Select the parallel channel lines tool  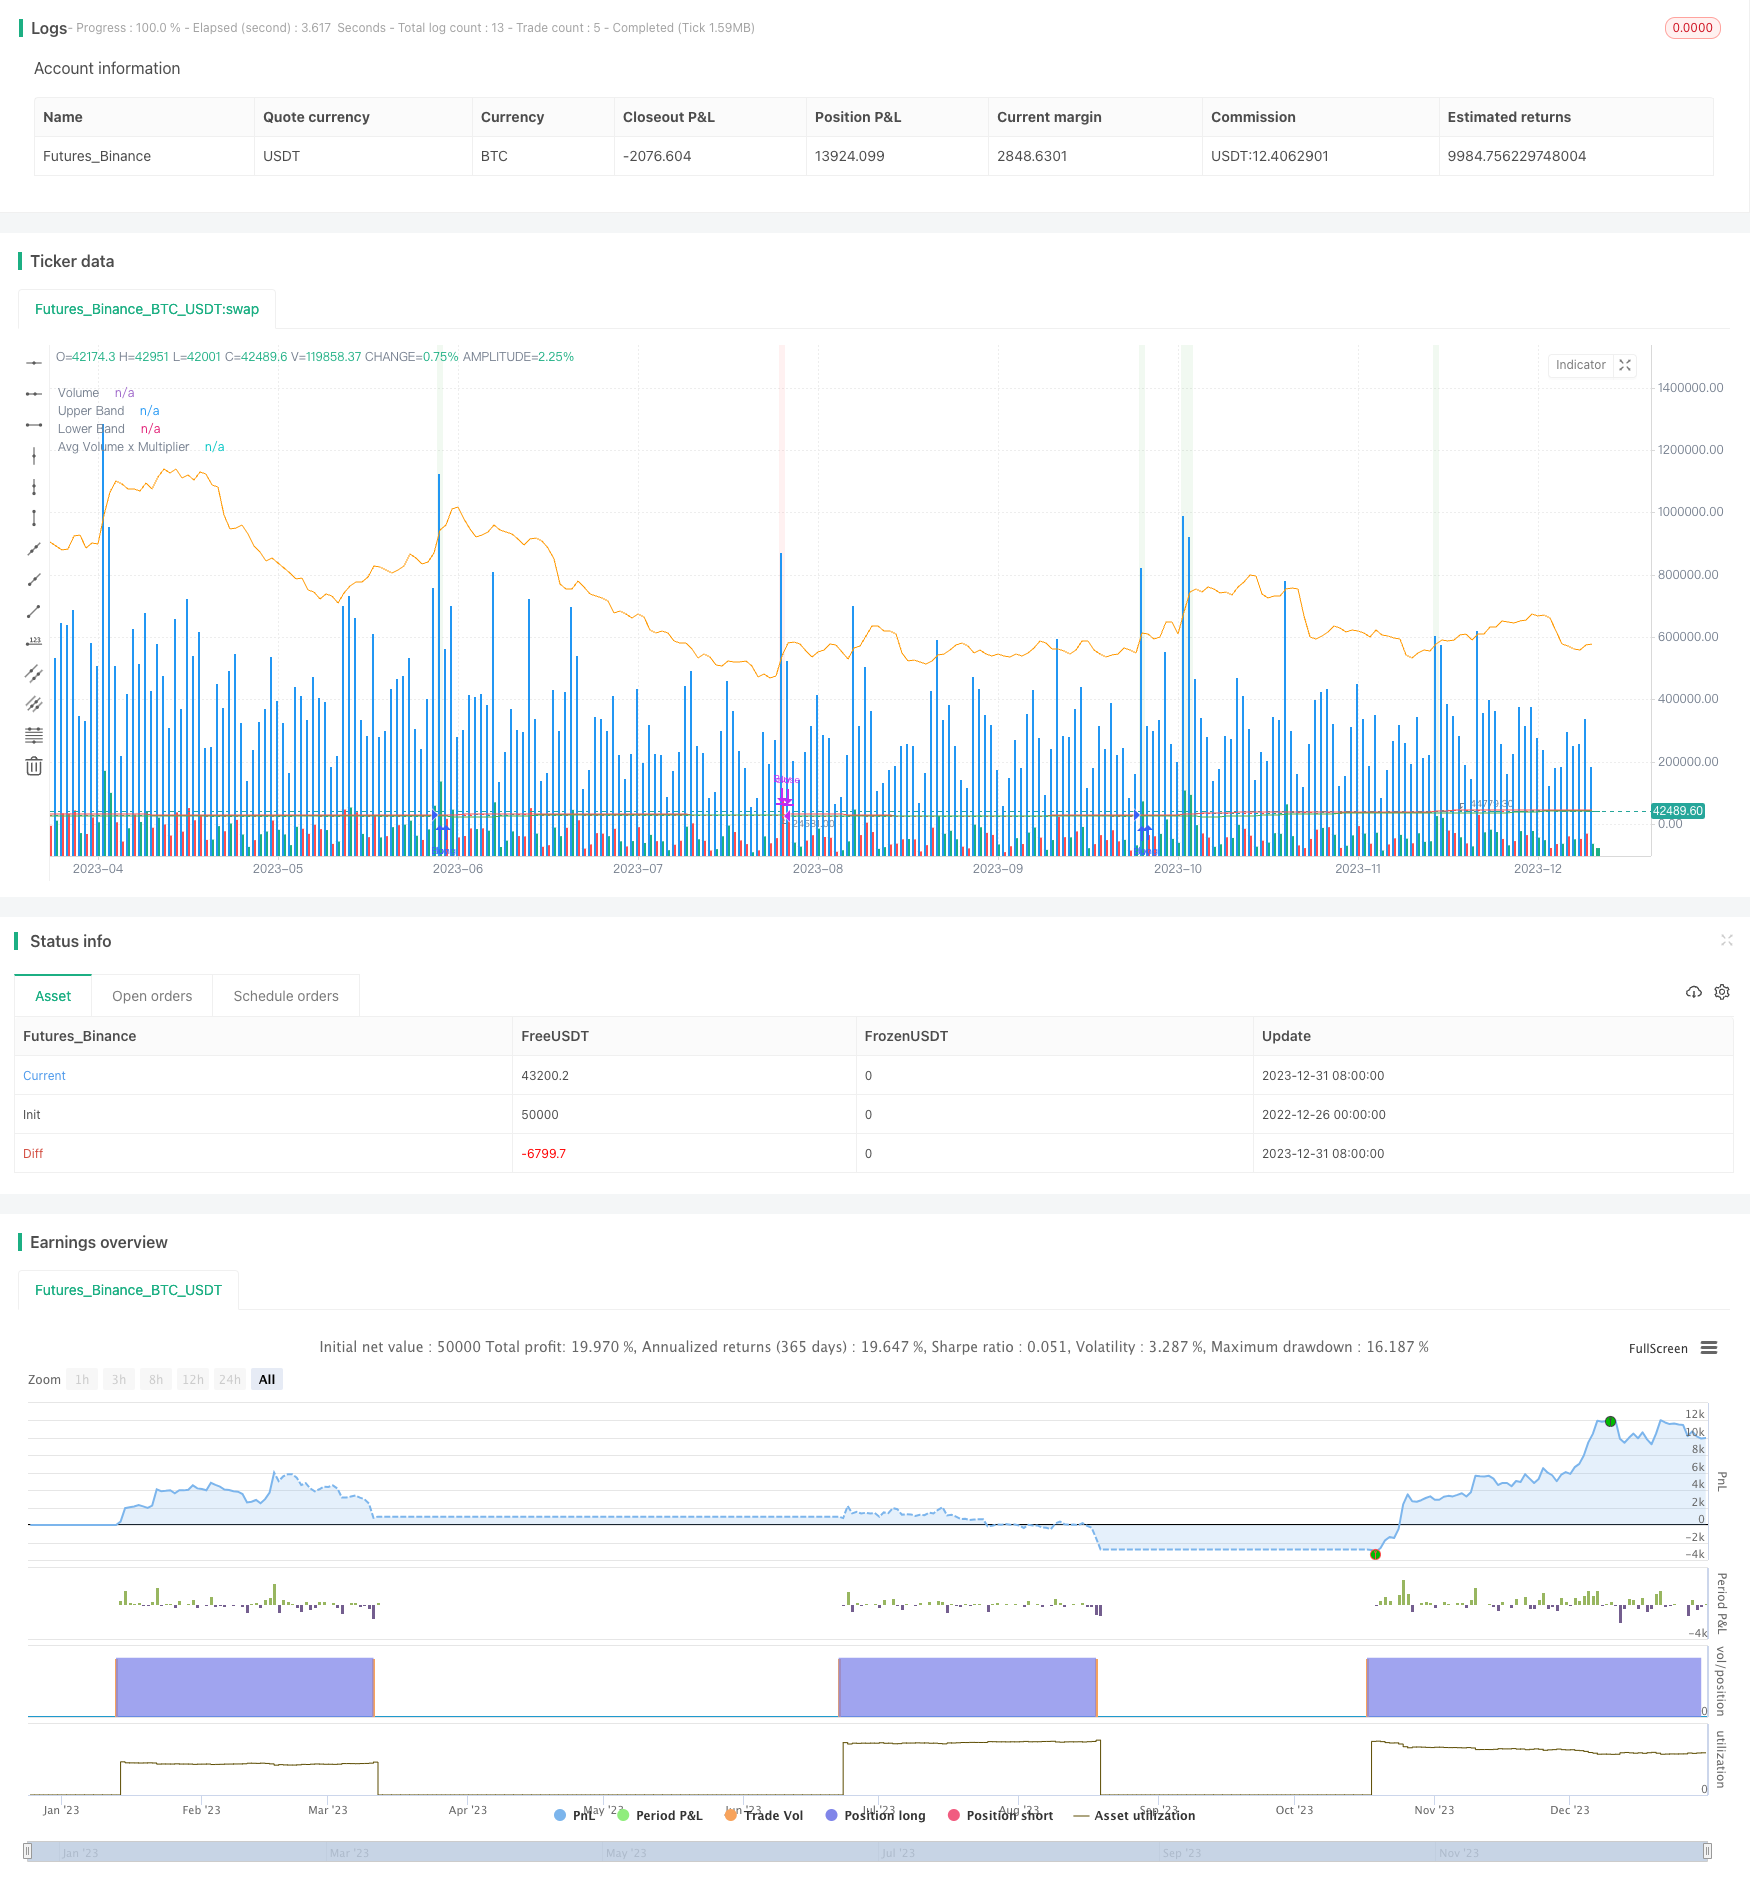34,673
